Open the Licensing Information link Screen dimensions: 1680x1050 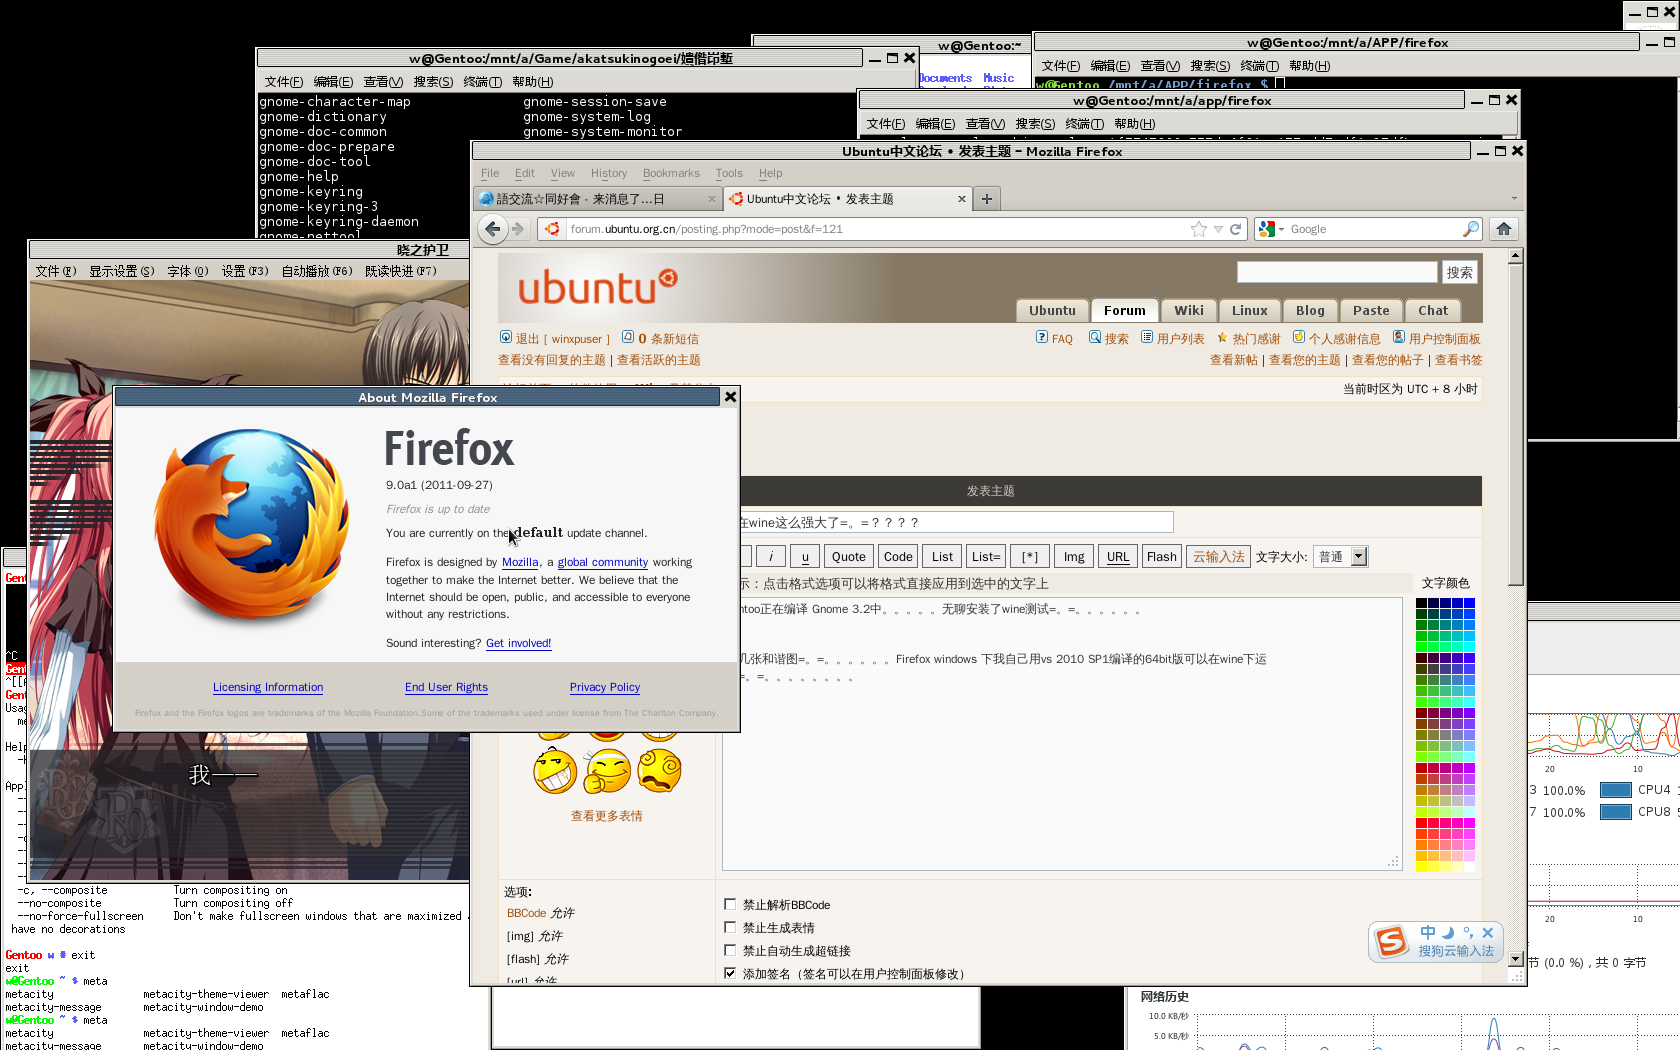click(x=268, y=687)
